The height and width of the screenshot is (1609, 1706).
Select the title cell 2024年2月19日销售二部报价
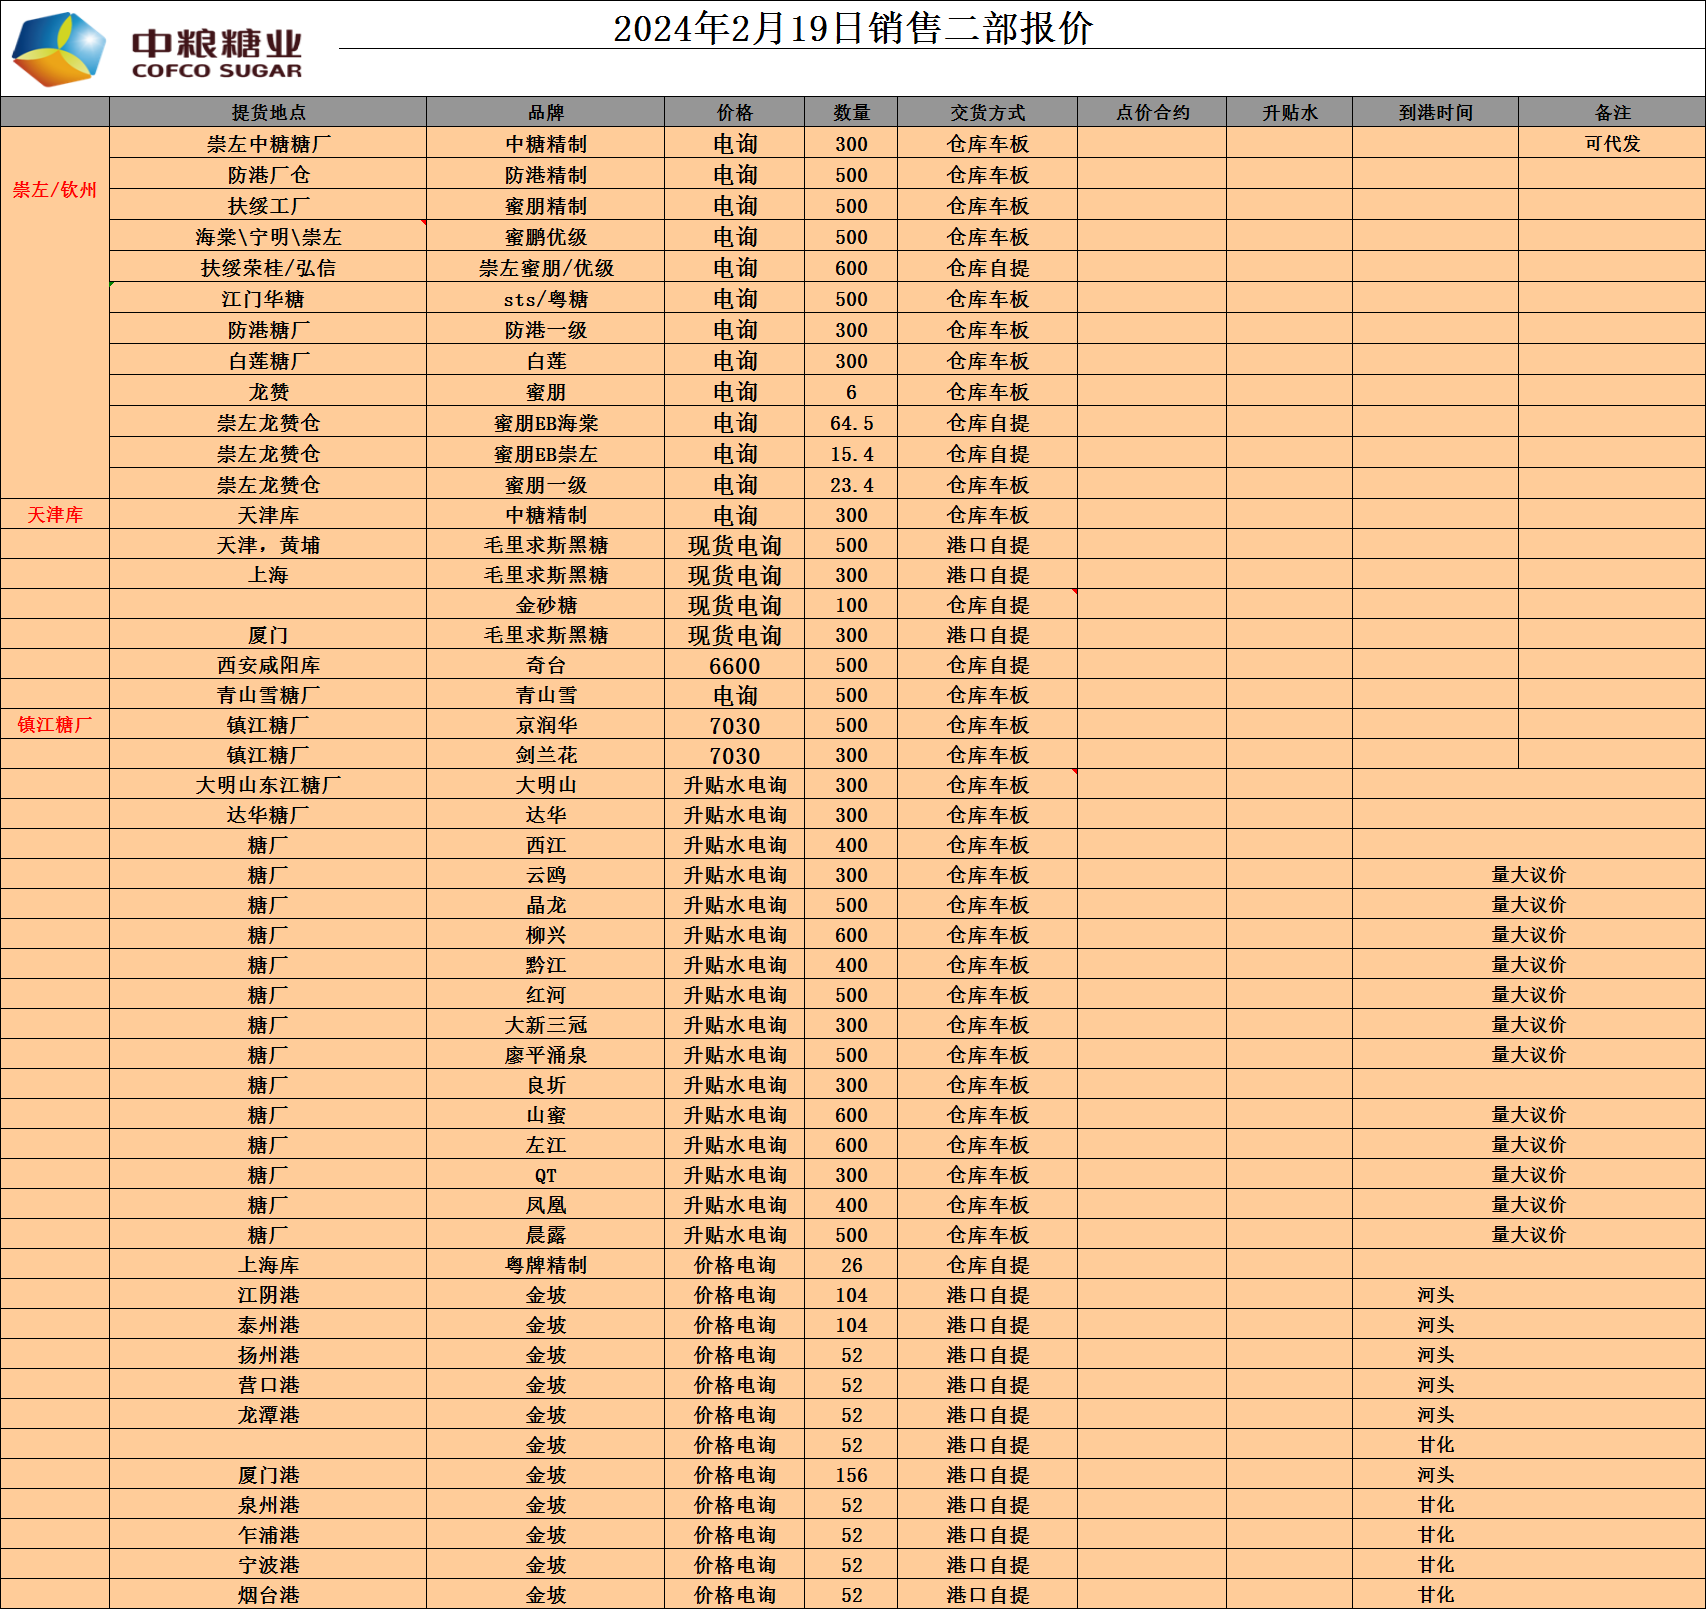[852, 28]
